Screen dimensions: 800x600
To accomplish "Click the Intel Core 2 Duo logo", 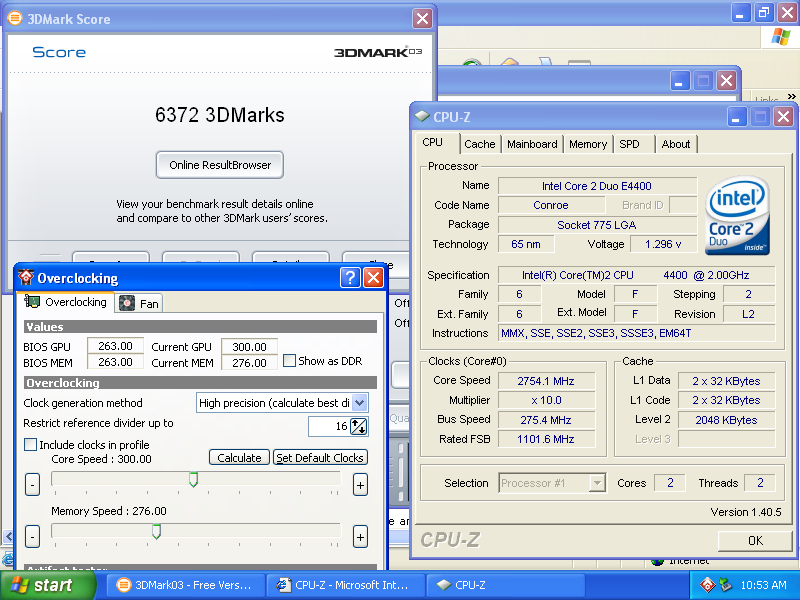I will click(x=737, y=215).
